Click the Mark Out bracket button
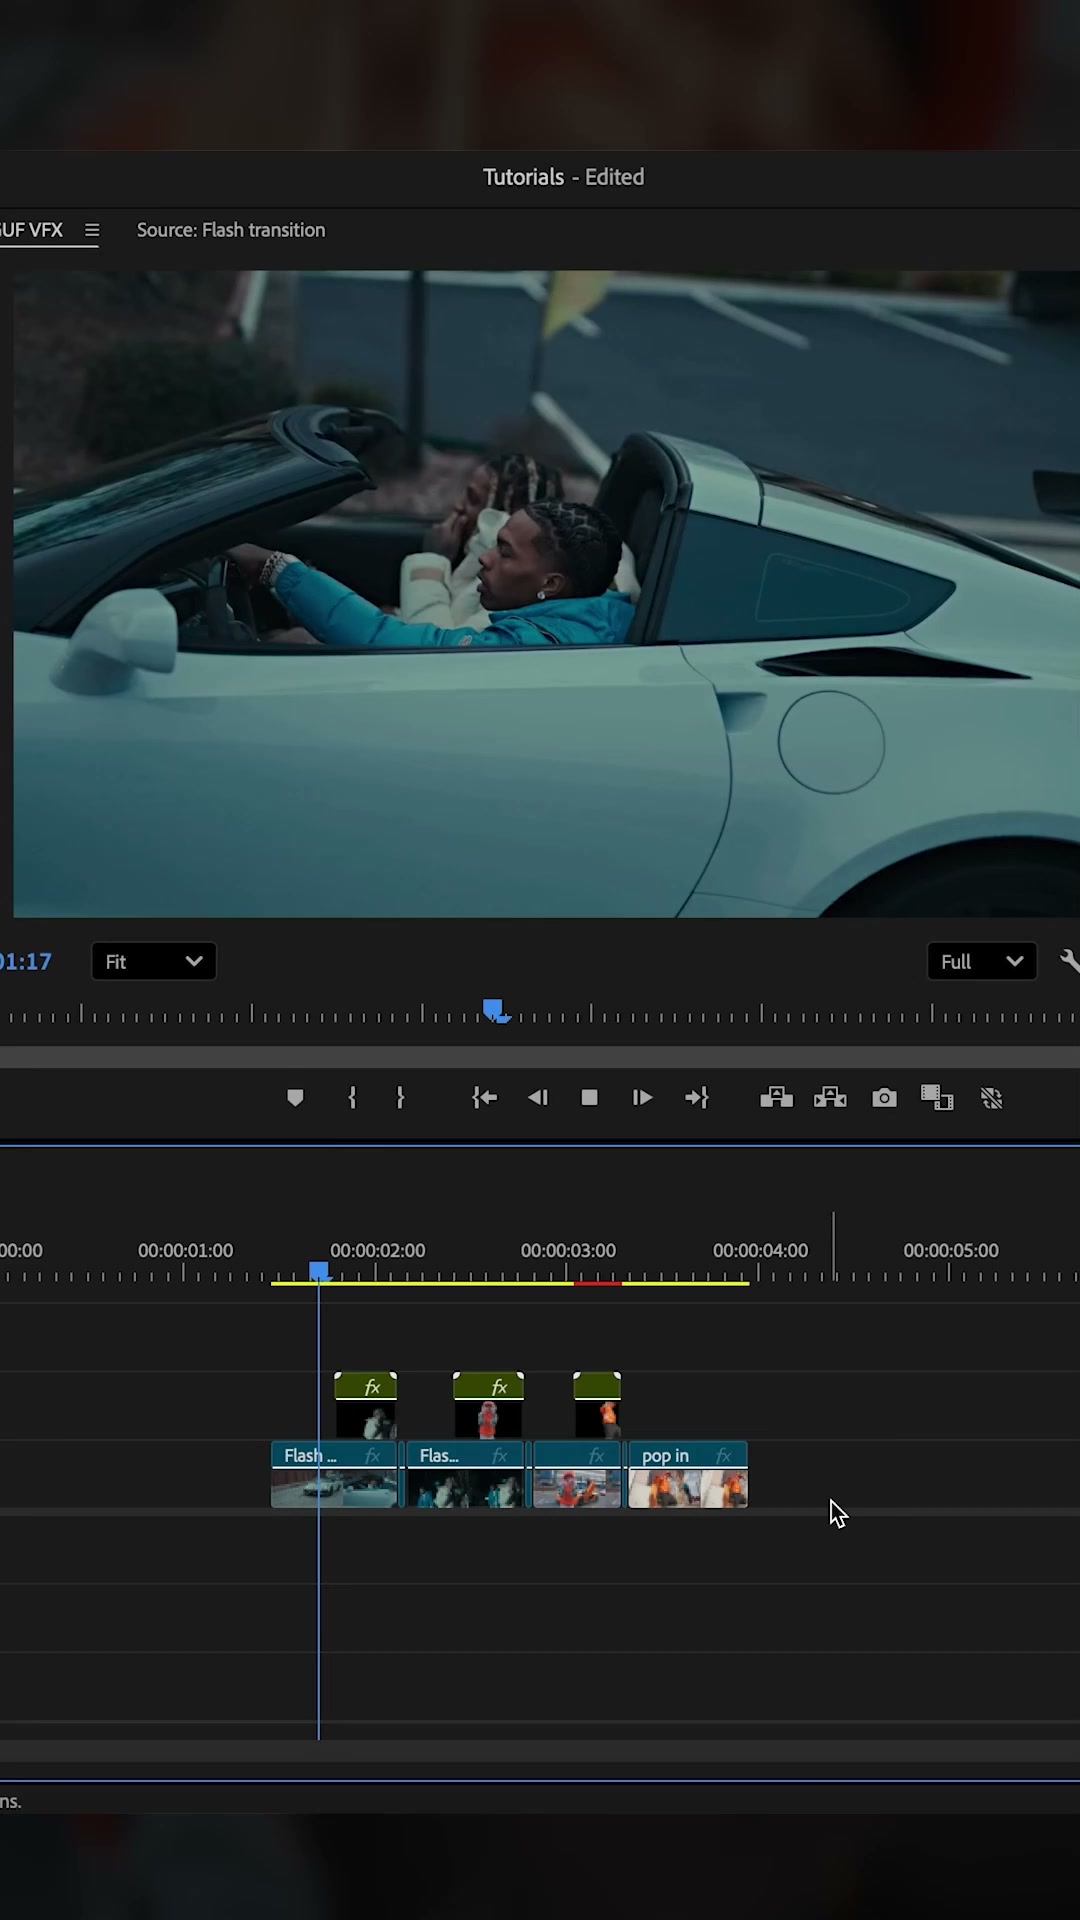Image resolution: width=1080 pixels, height=1920 pixels. 400,1098
